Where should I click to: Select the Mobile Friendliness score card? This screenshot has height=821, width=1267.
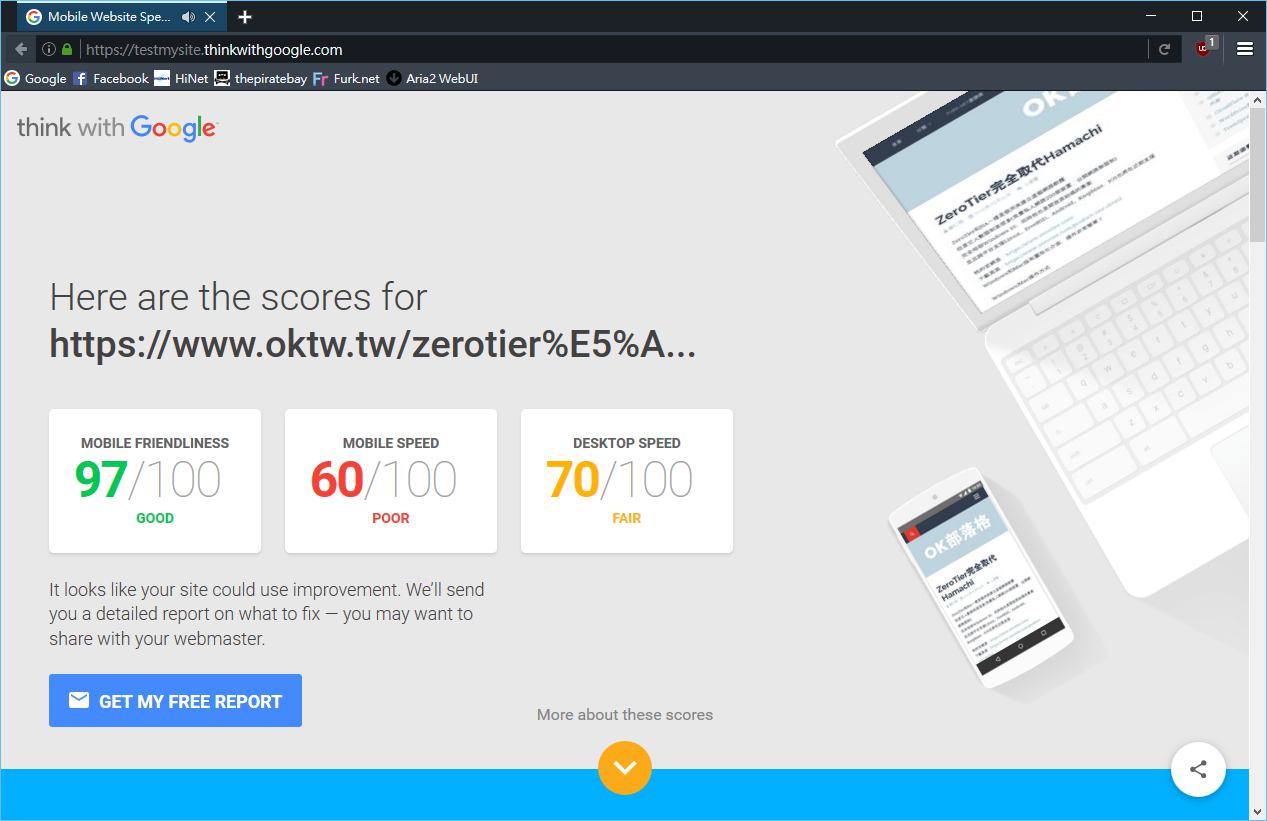[x=155, y=481]
